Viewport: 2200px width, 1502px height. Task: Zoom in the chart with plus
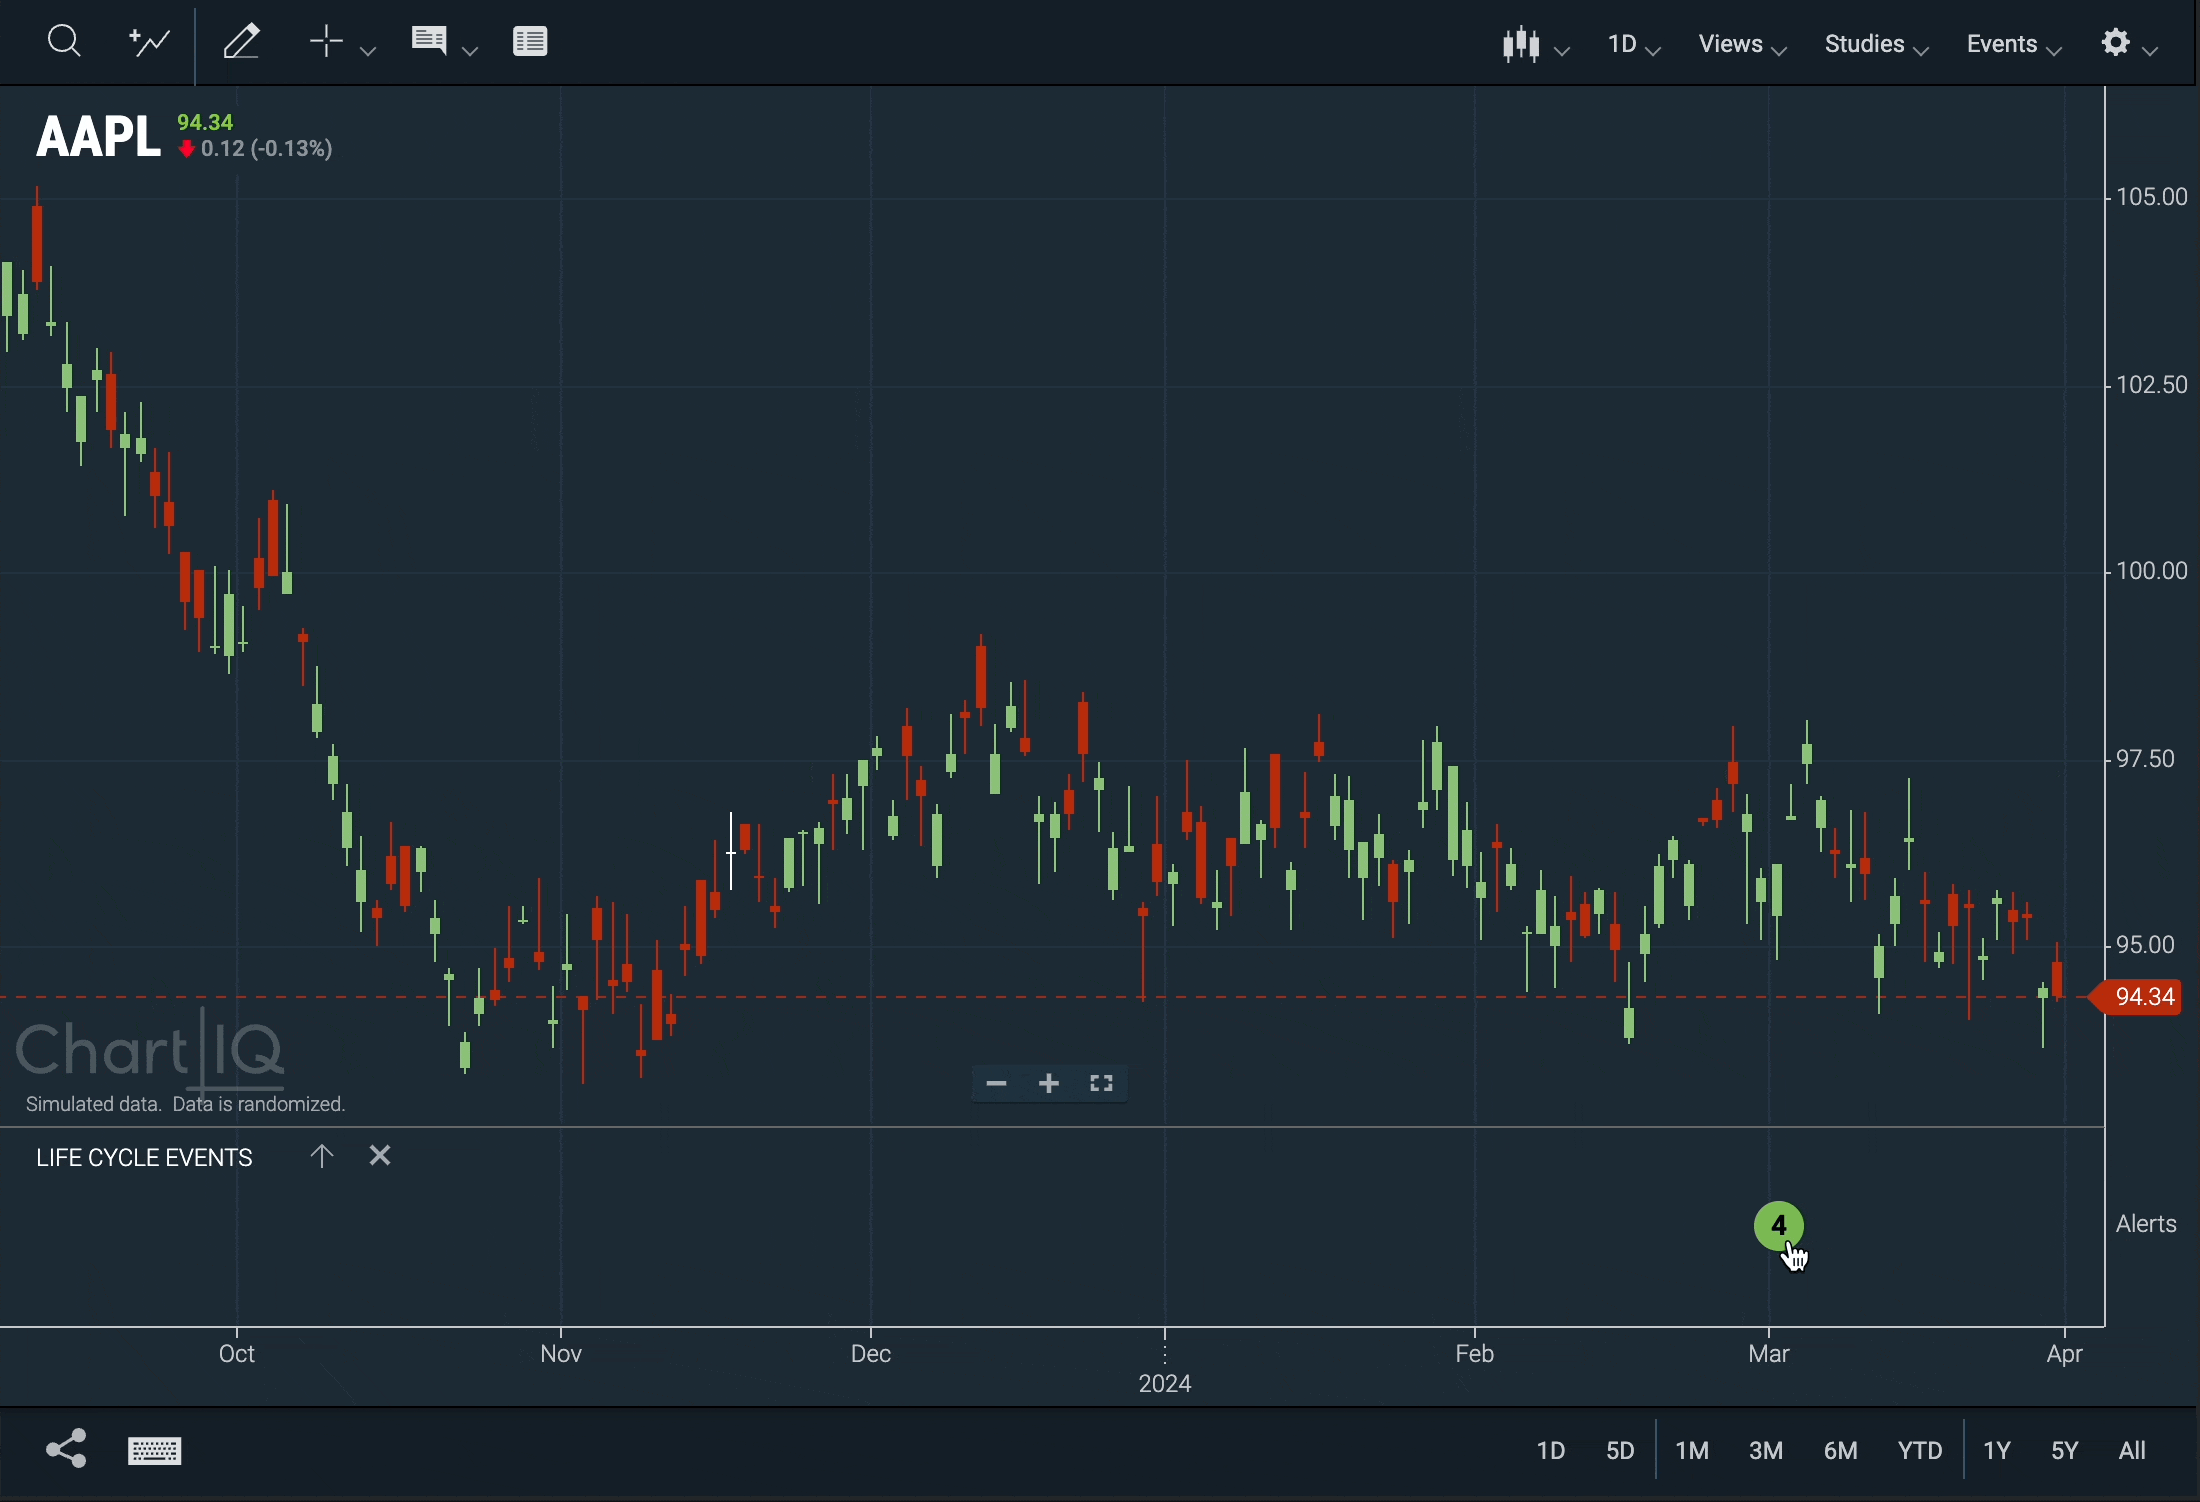point(1050,1084)
